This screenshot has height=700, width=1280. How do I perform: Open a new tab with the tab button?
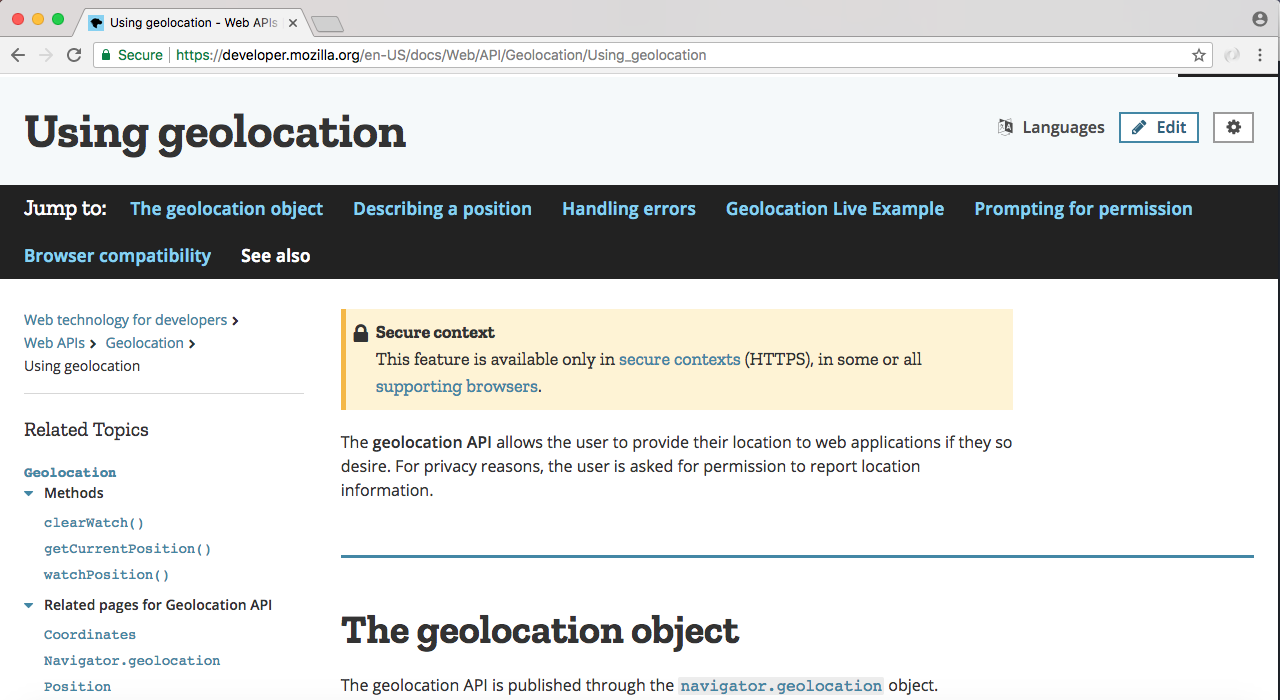(x=327, y=23)
